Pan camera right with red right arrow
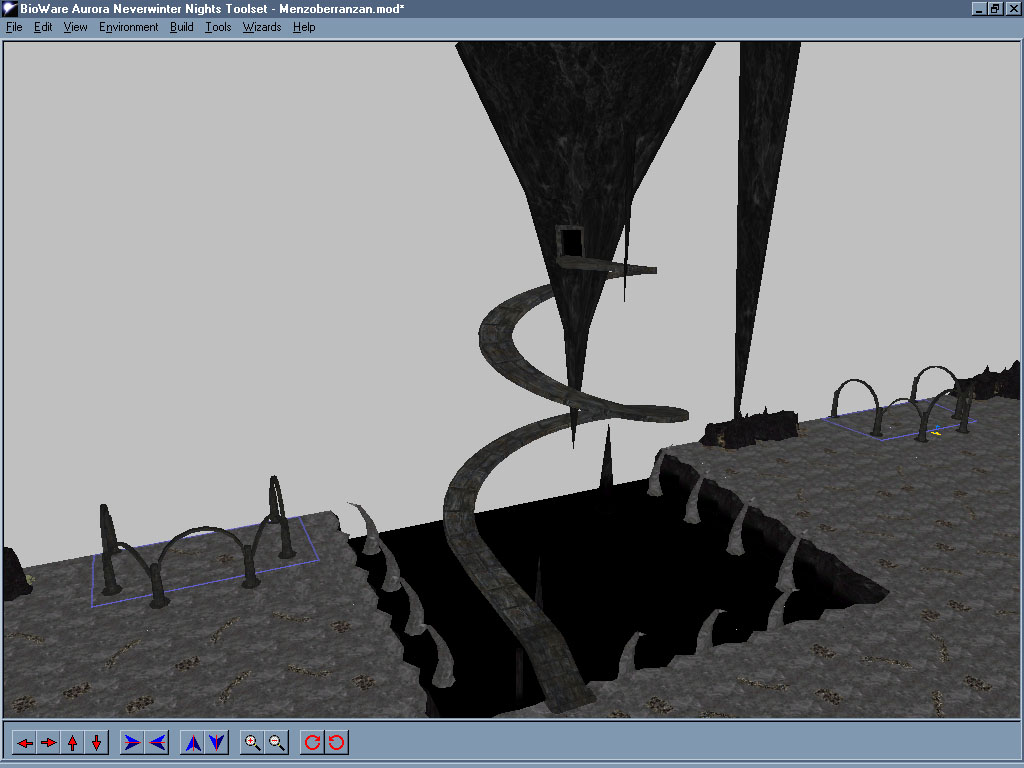Image resolution: width=1024 pixels, height=768 pixels. coord(49,743)
